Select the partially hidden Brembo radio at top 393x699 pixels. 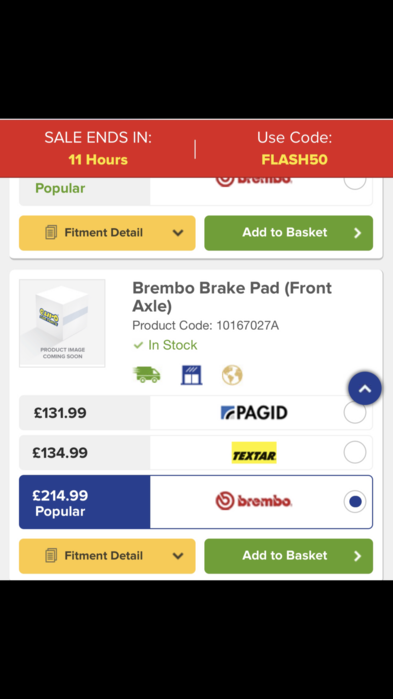click(355, 181)
